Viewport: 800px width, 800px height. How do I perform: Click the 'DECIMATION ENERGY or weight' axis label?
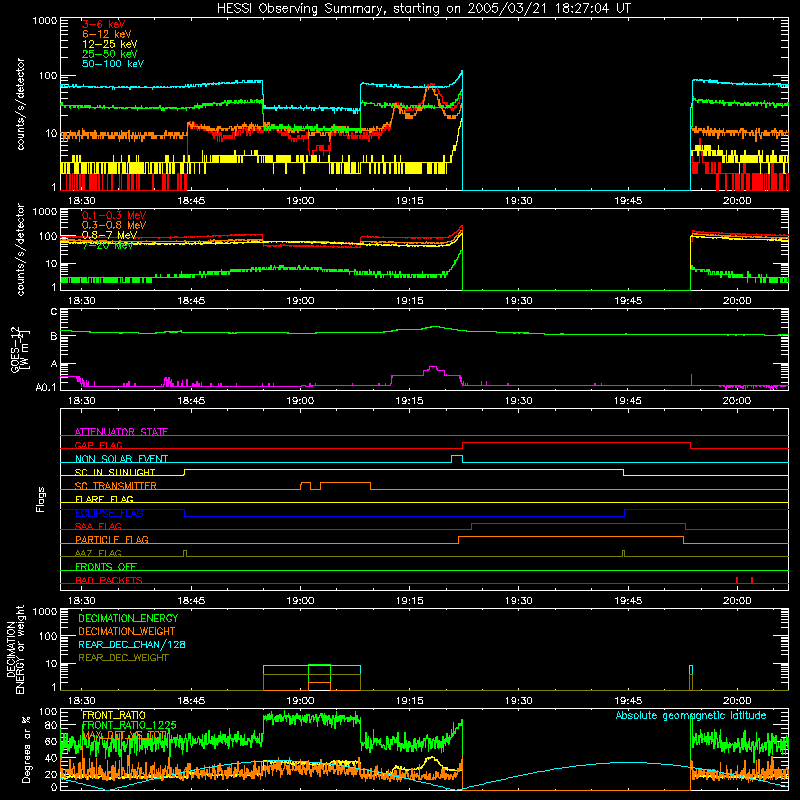coord(15,649)
